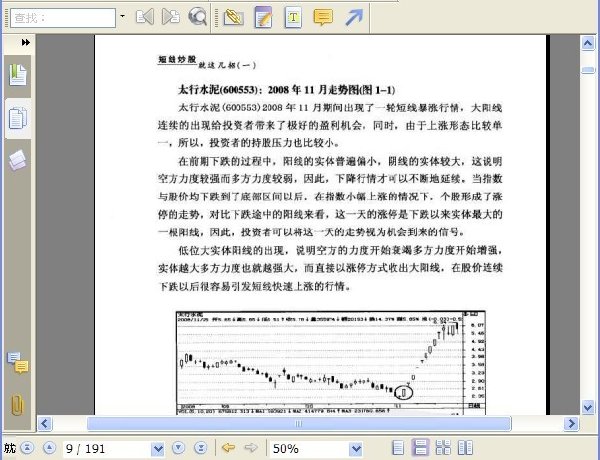Toggle facing pages layout view
Screen dimensions: 600x460
coord(465,447)
